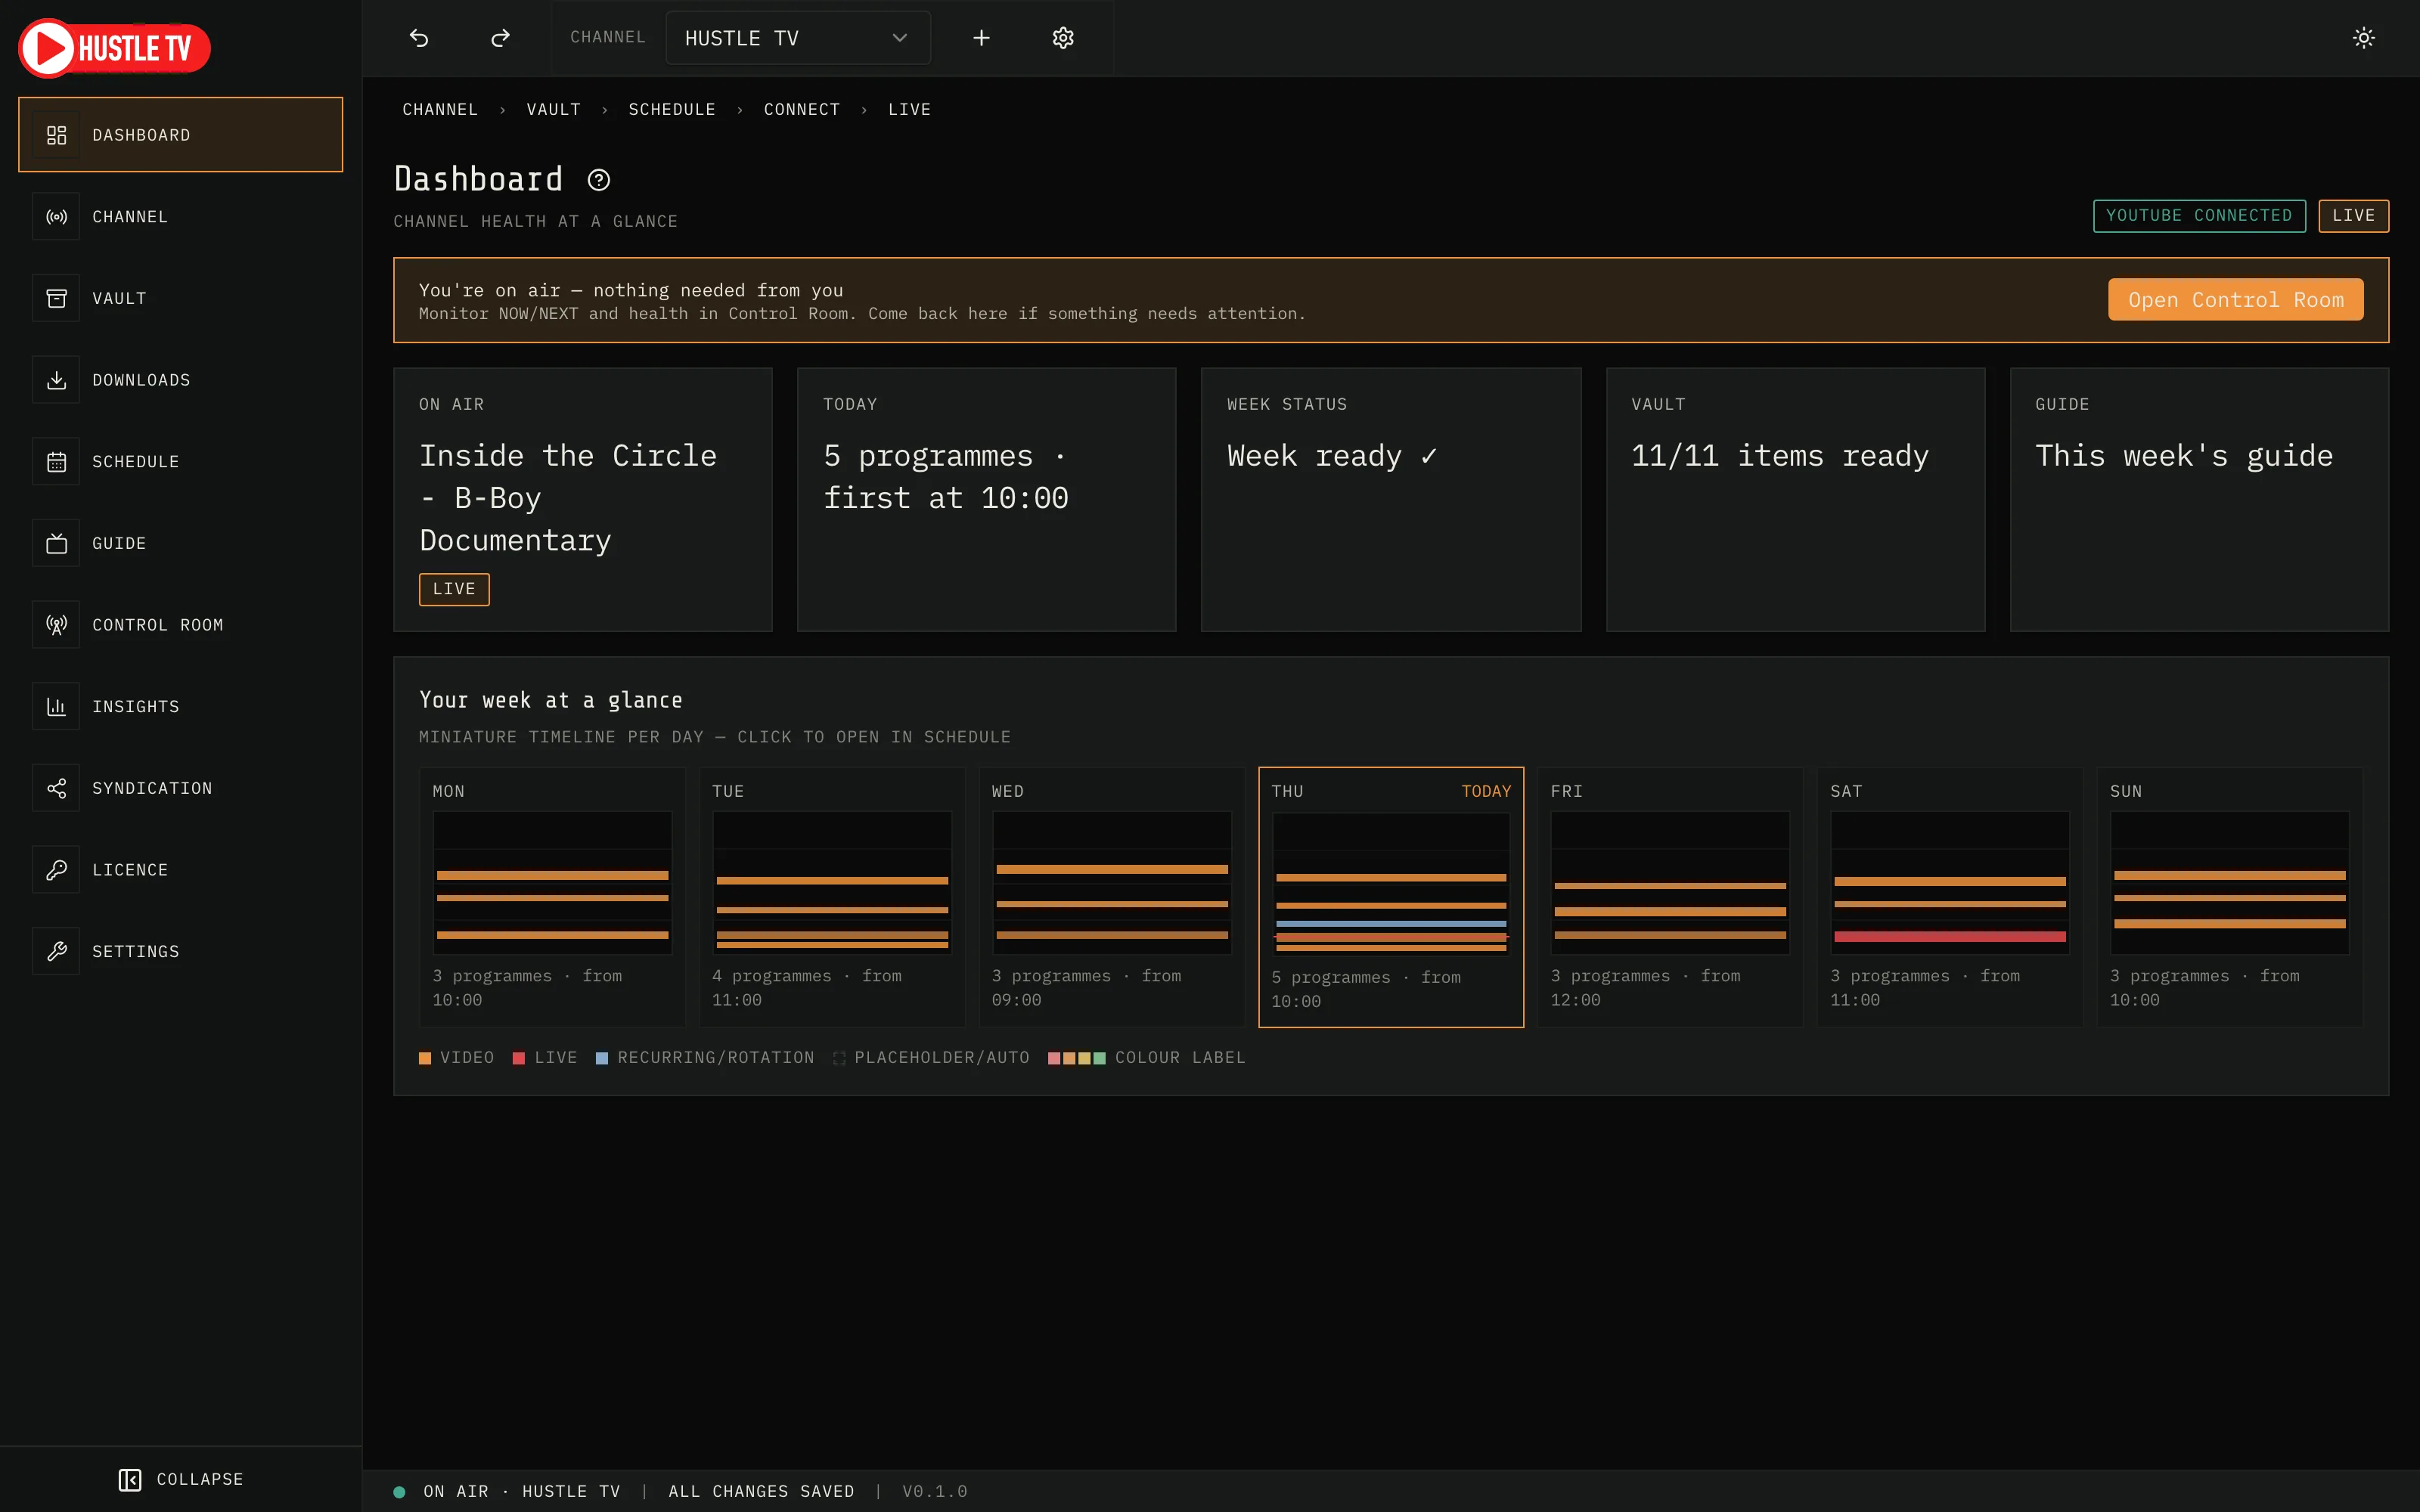Image resolution: width=2420 pixels, height=1512 pixels.
Task: Click the Control Room antenna icon
Action: click(56, 625)
